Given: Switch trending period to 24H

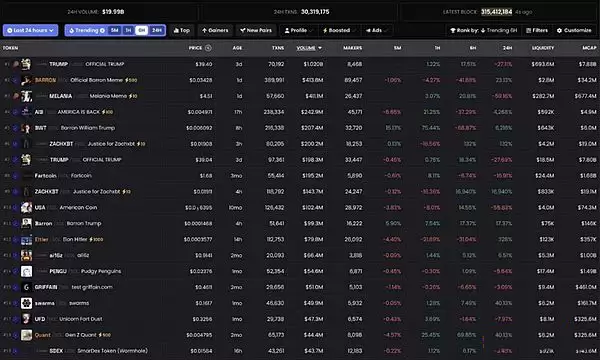Looking at the screenshot, I should (157, 30).
